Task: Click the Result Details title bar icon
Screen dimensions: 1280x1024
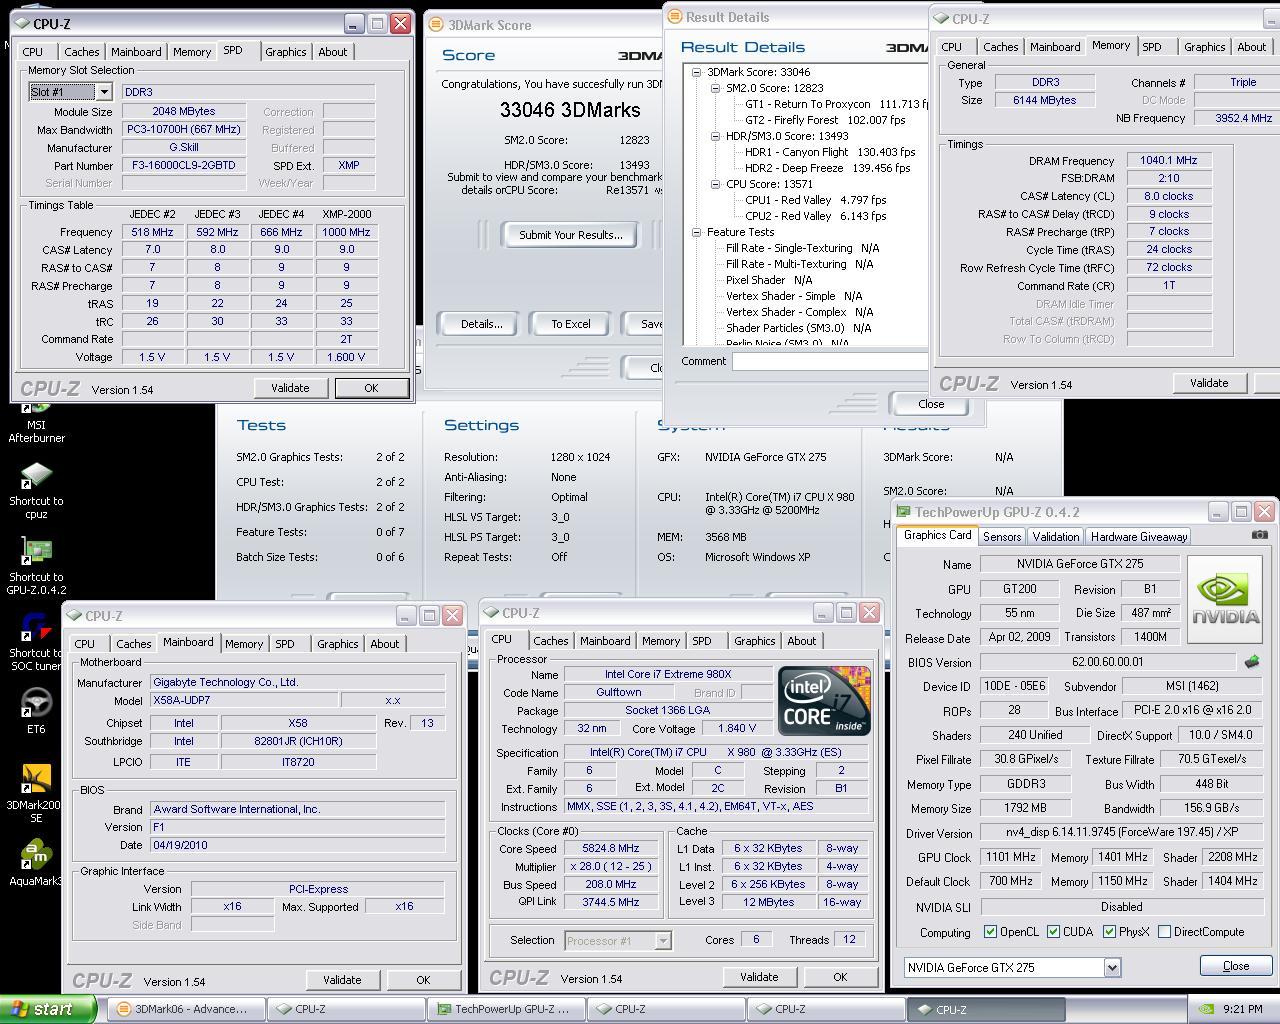Action: pyautogui.click(x=675, y=17)
